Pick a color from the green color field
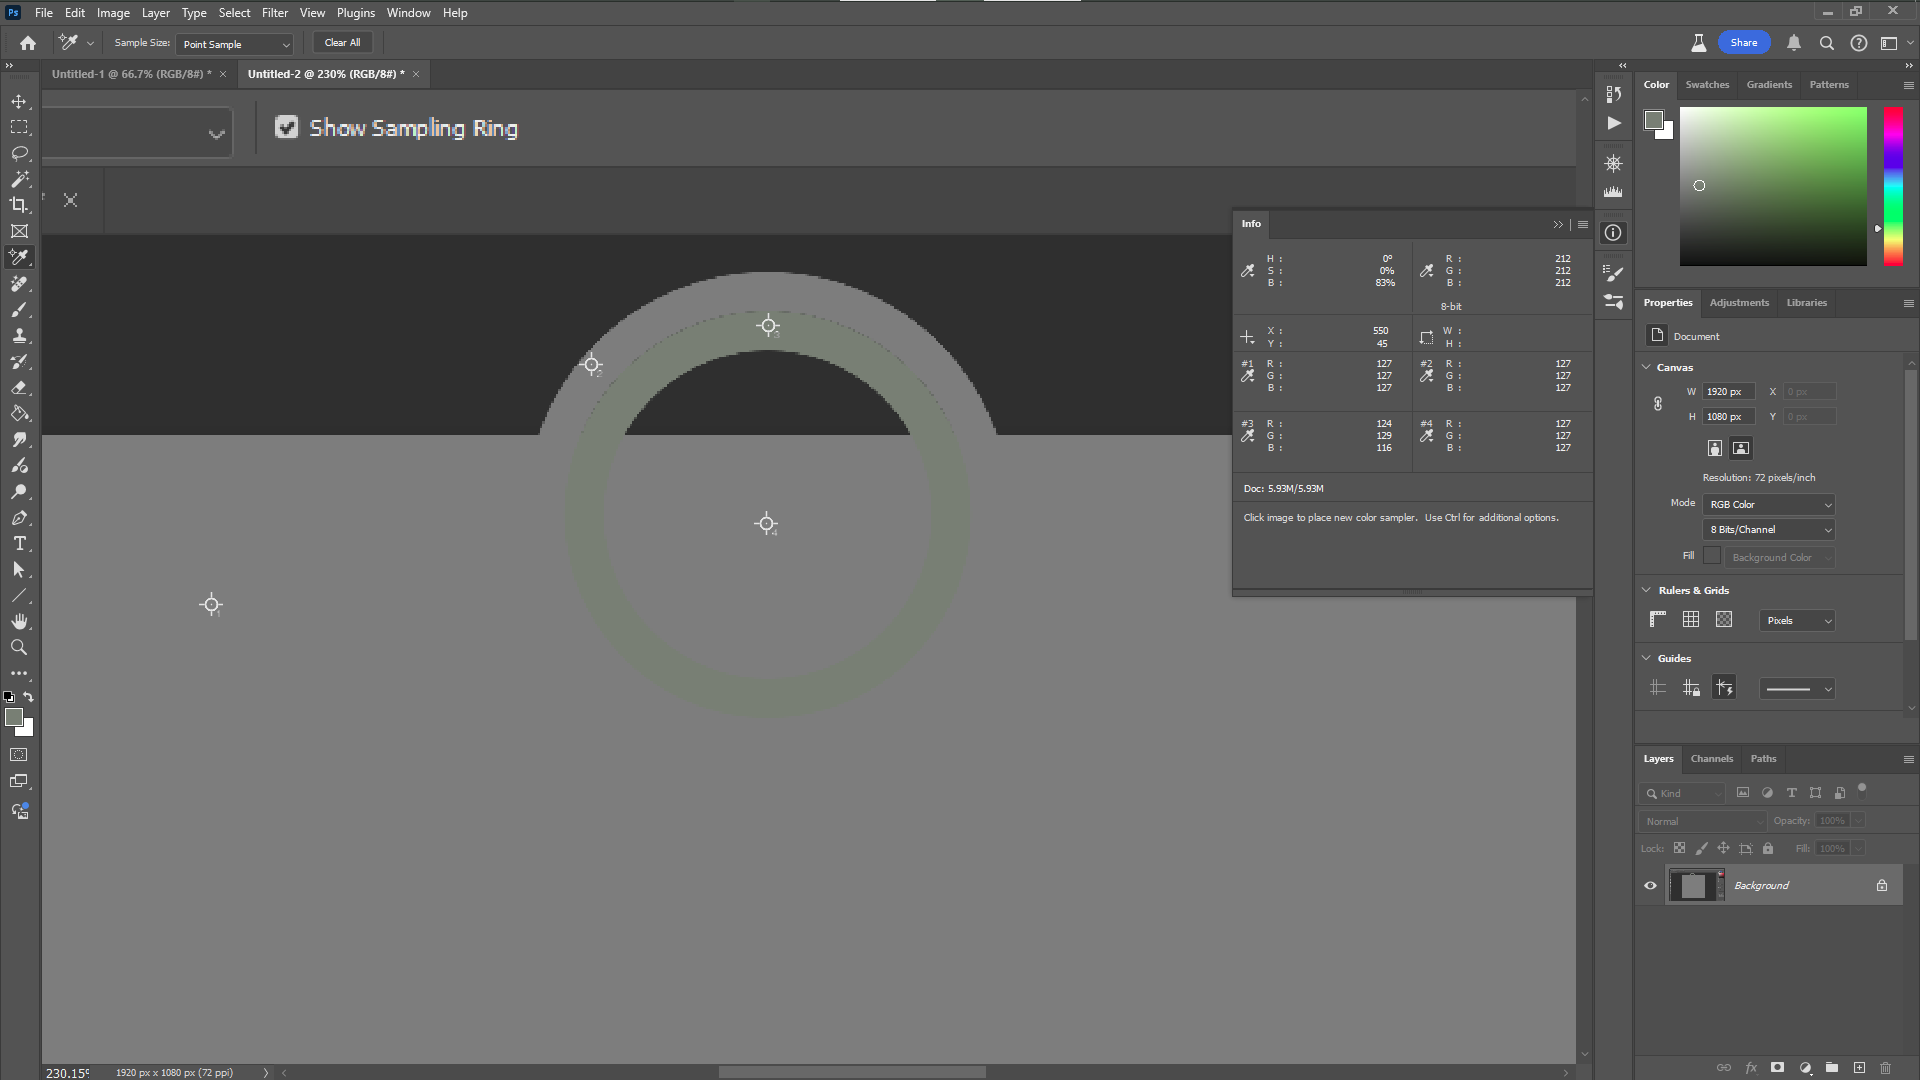This screenshot has width=1920, height=1080. click(1772, 185)
